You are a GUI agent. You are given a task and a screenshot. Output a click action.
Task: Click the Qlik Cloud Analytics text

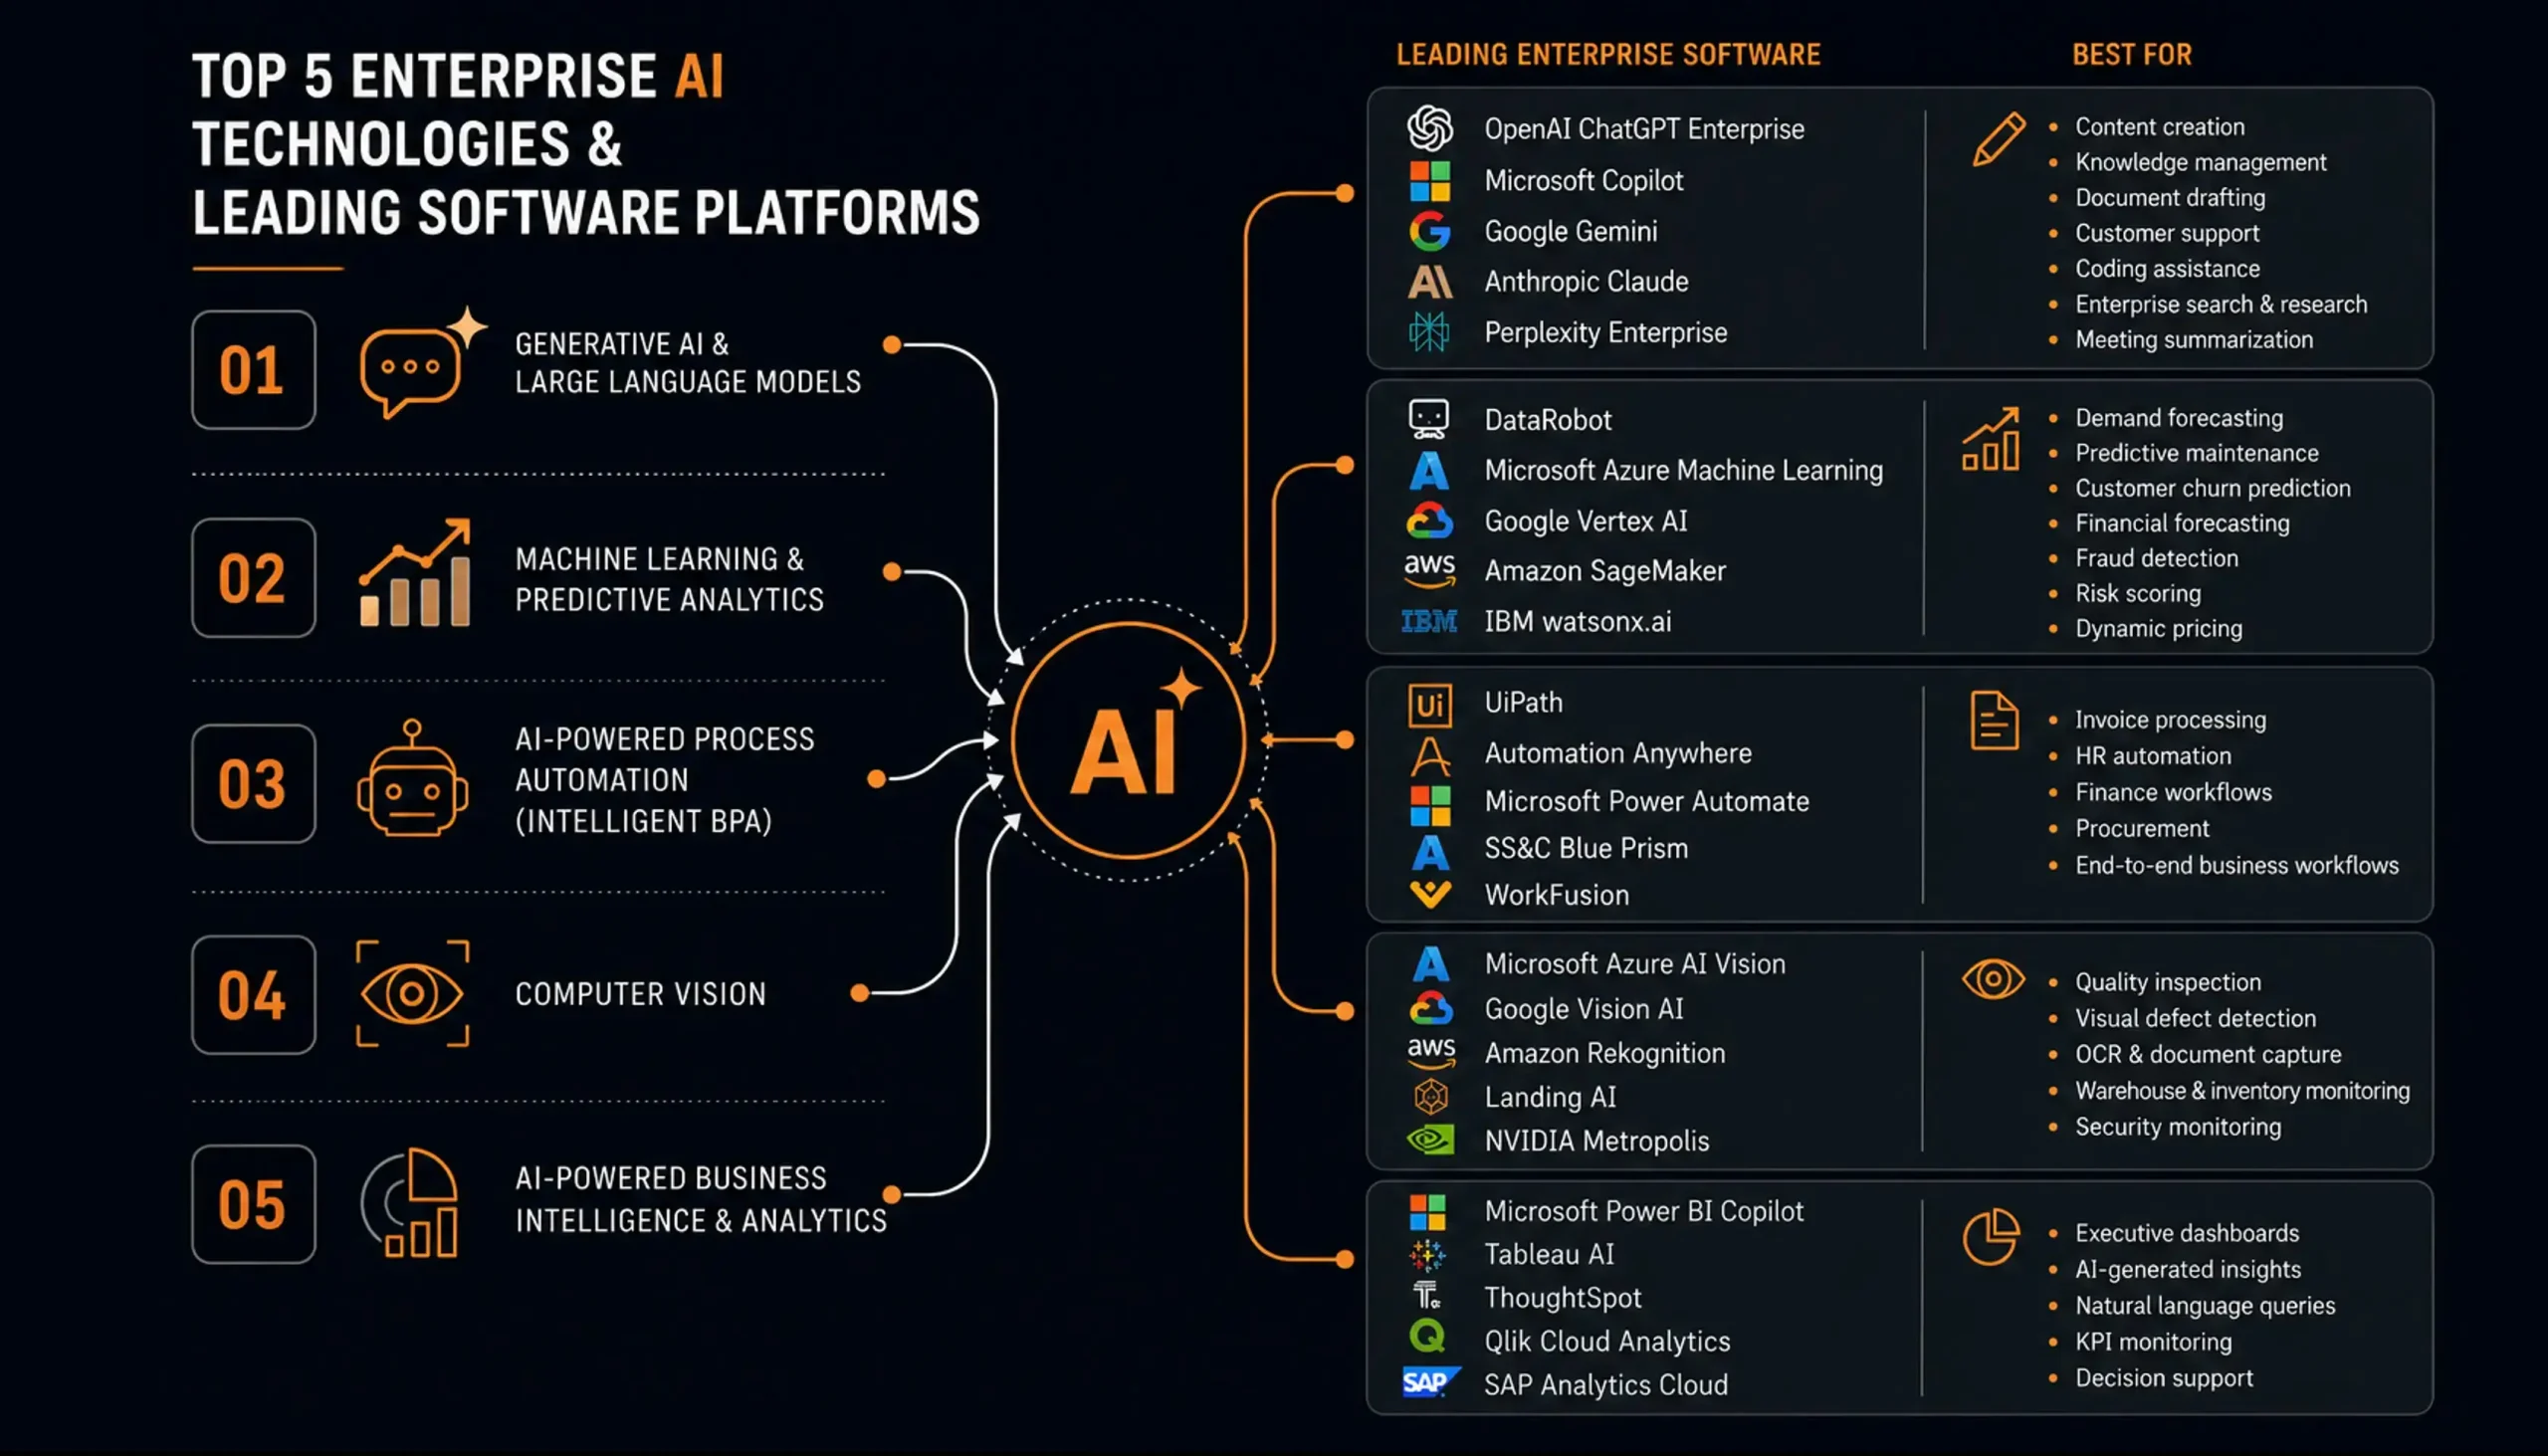pyautogui.click(x=1607, y=1341)
